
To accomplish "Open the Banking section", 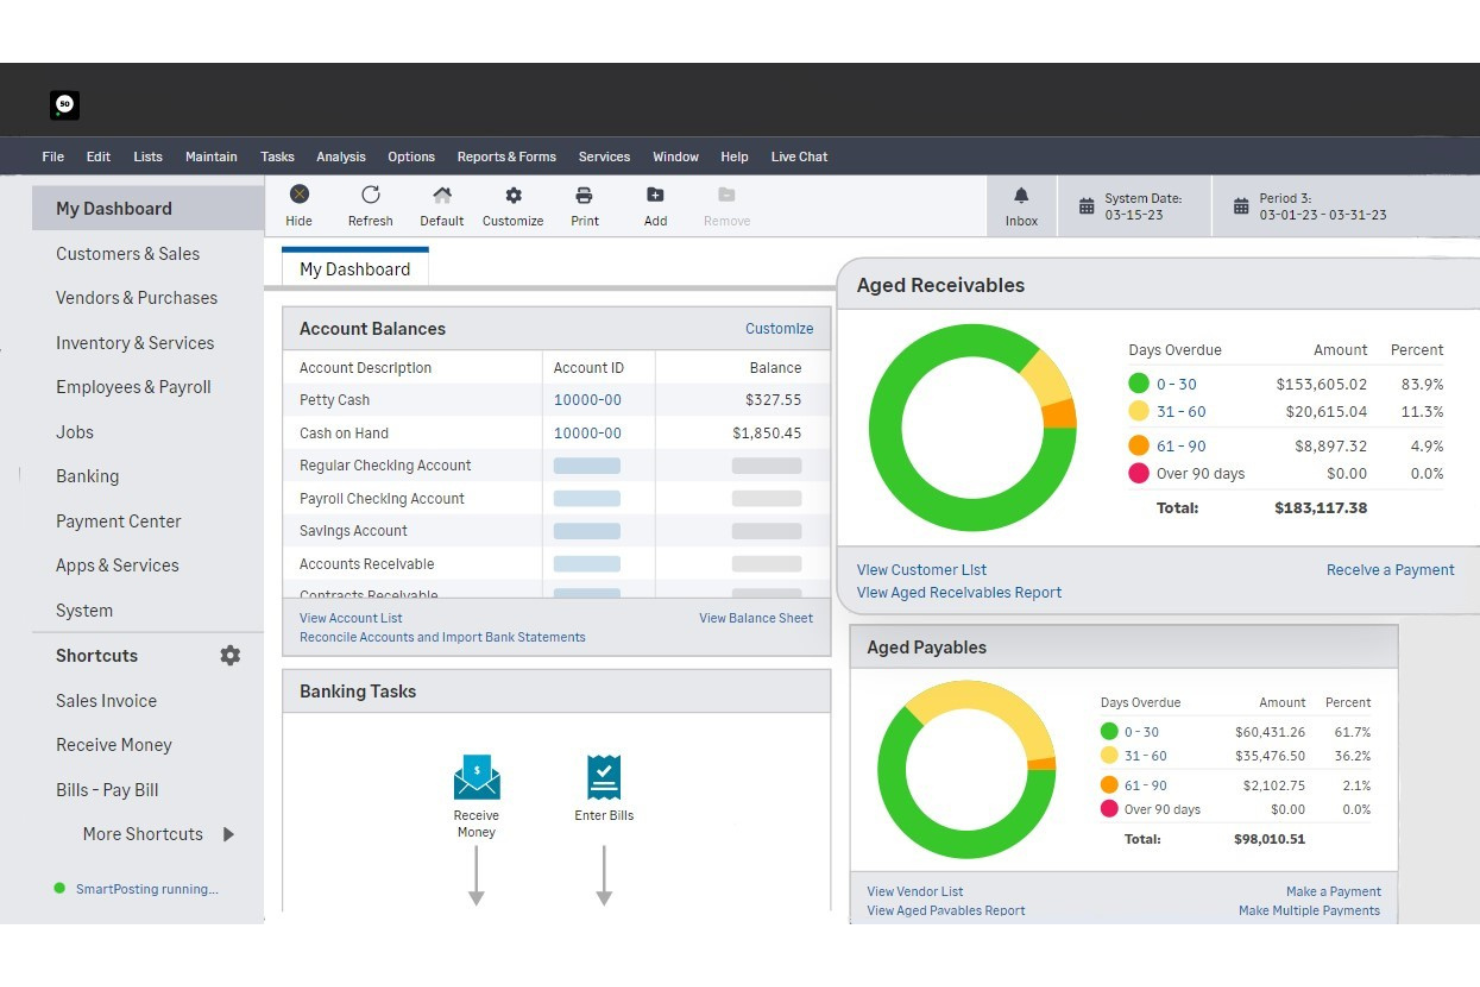I will pos(87,476).
